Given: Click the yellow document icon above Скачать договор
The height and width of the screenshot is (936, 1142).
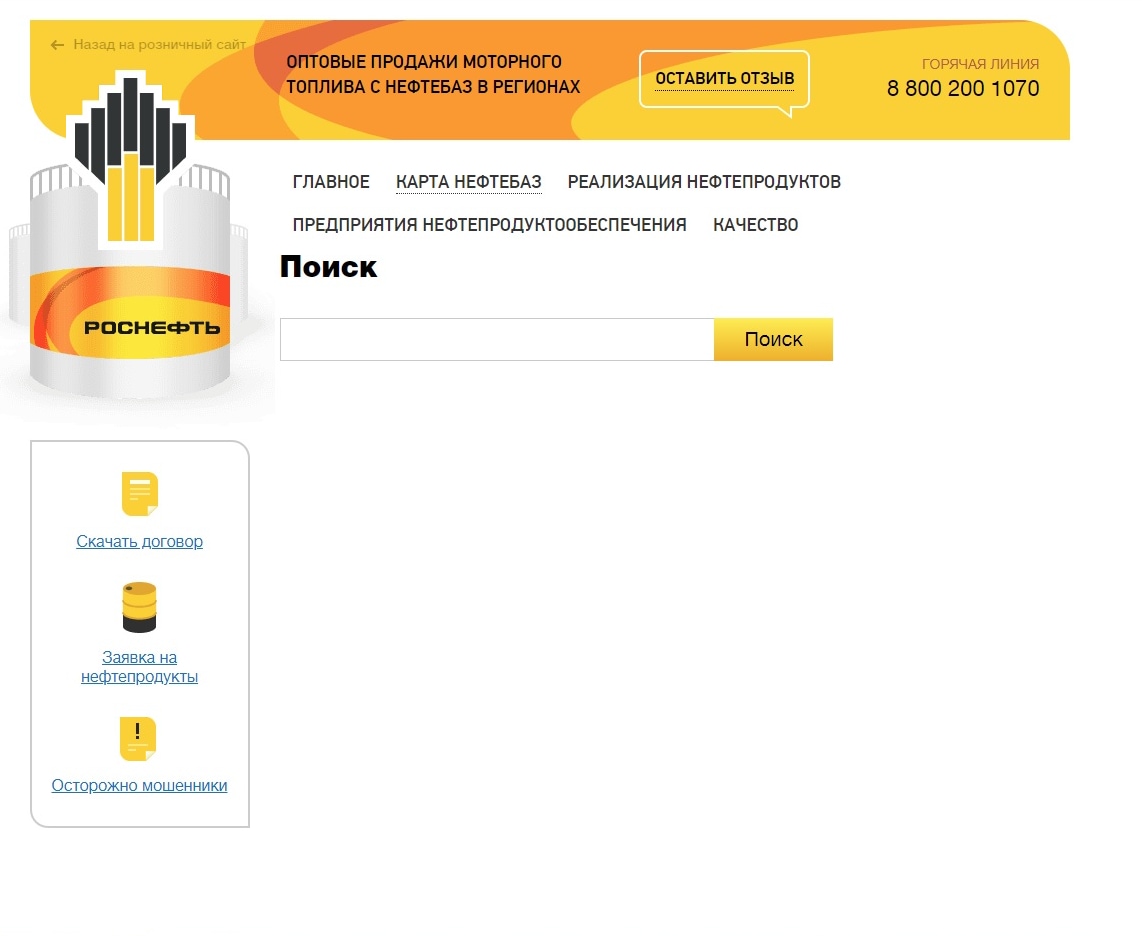Looking at the screenshot, I should (x=139, y=494).
